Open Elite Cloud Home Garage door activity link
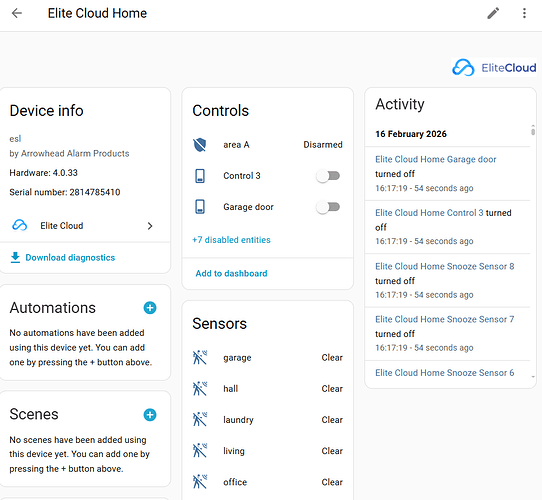Viewport: 542px width, 500px height. coord(436,159)
